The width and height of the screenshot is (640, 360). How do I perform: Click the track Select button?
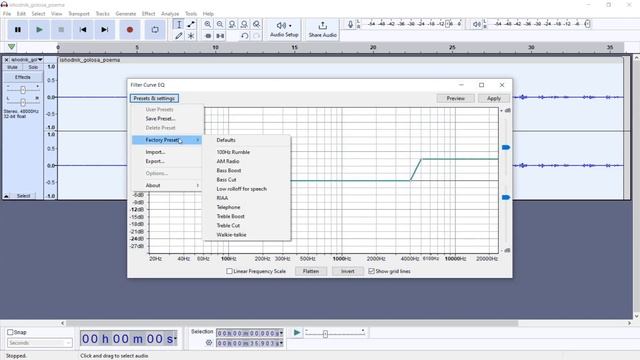[23, 196]
